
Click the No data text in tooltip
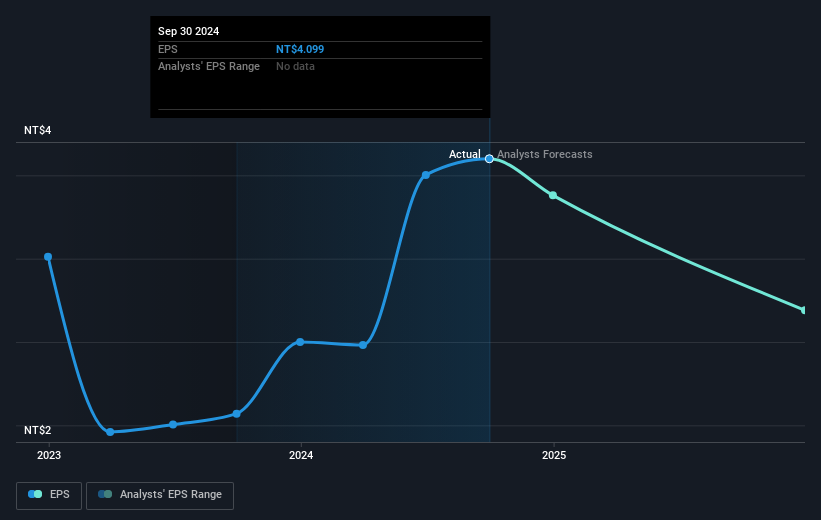coord(295,67)
